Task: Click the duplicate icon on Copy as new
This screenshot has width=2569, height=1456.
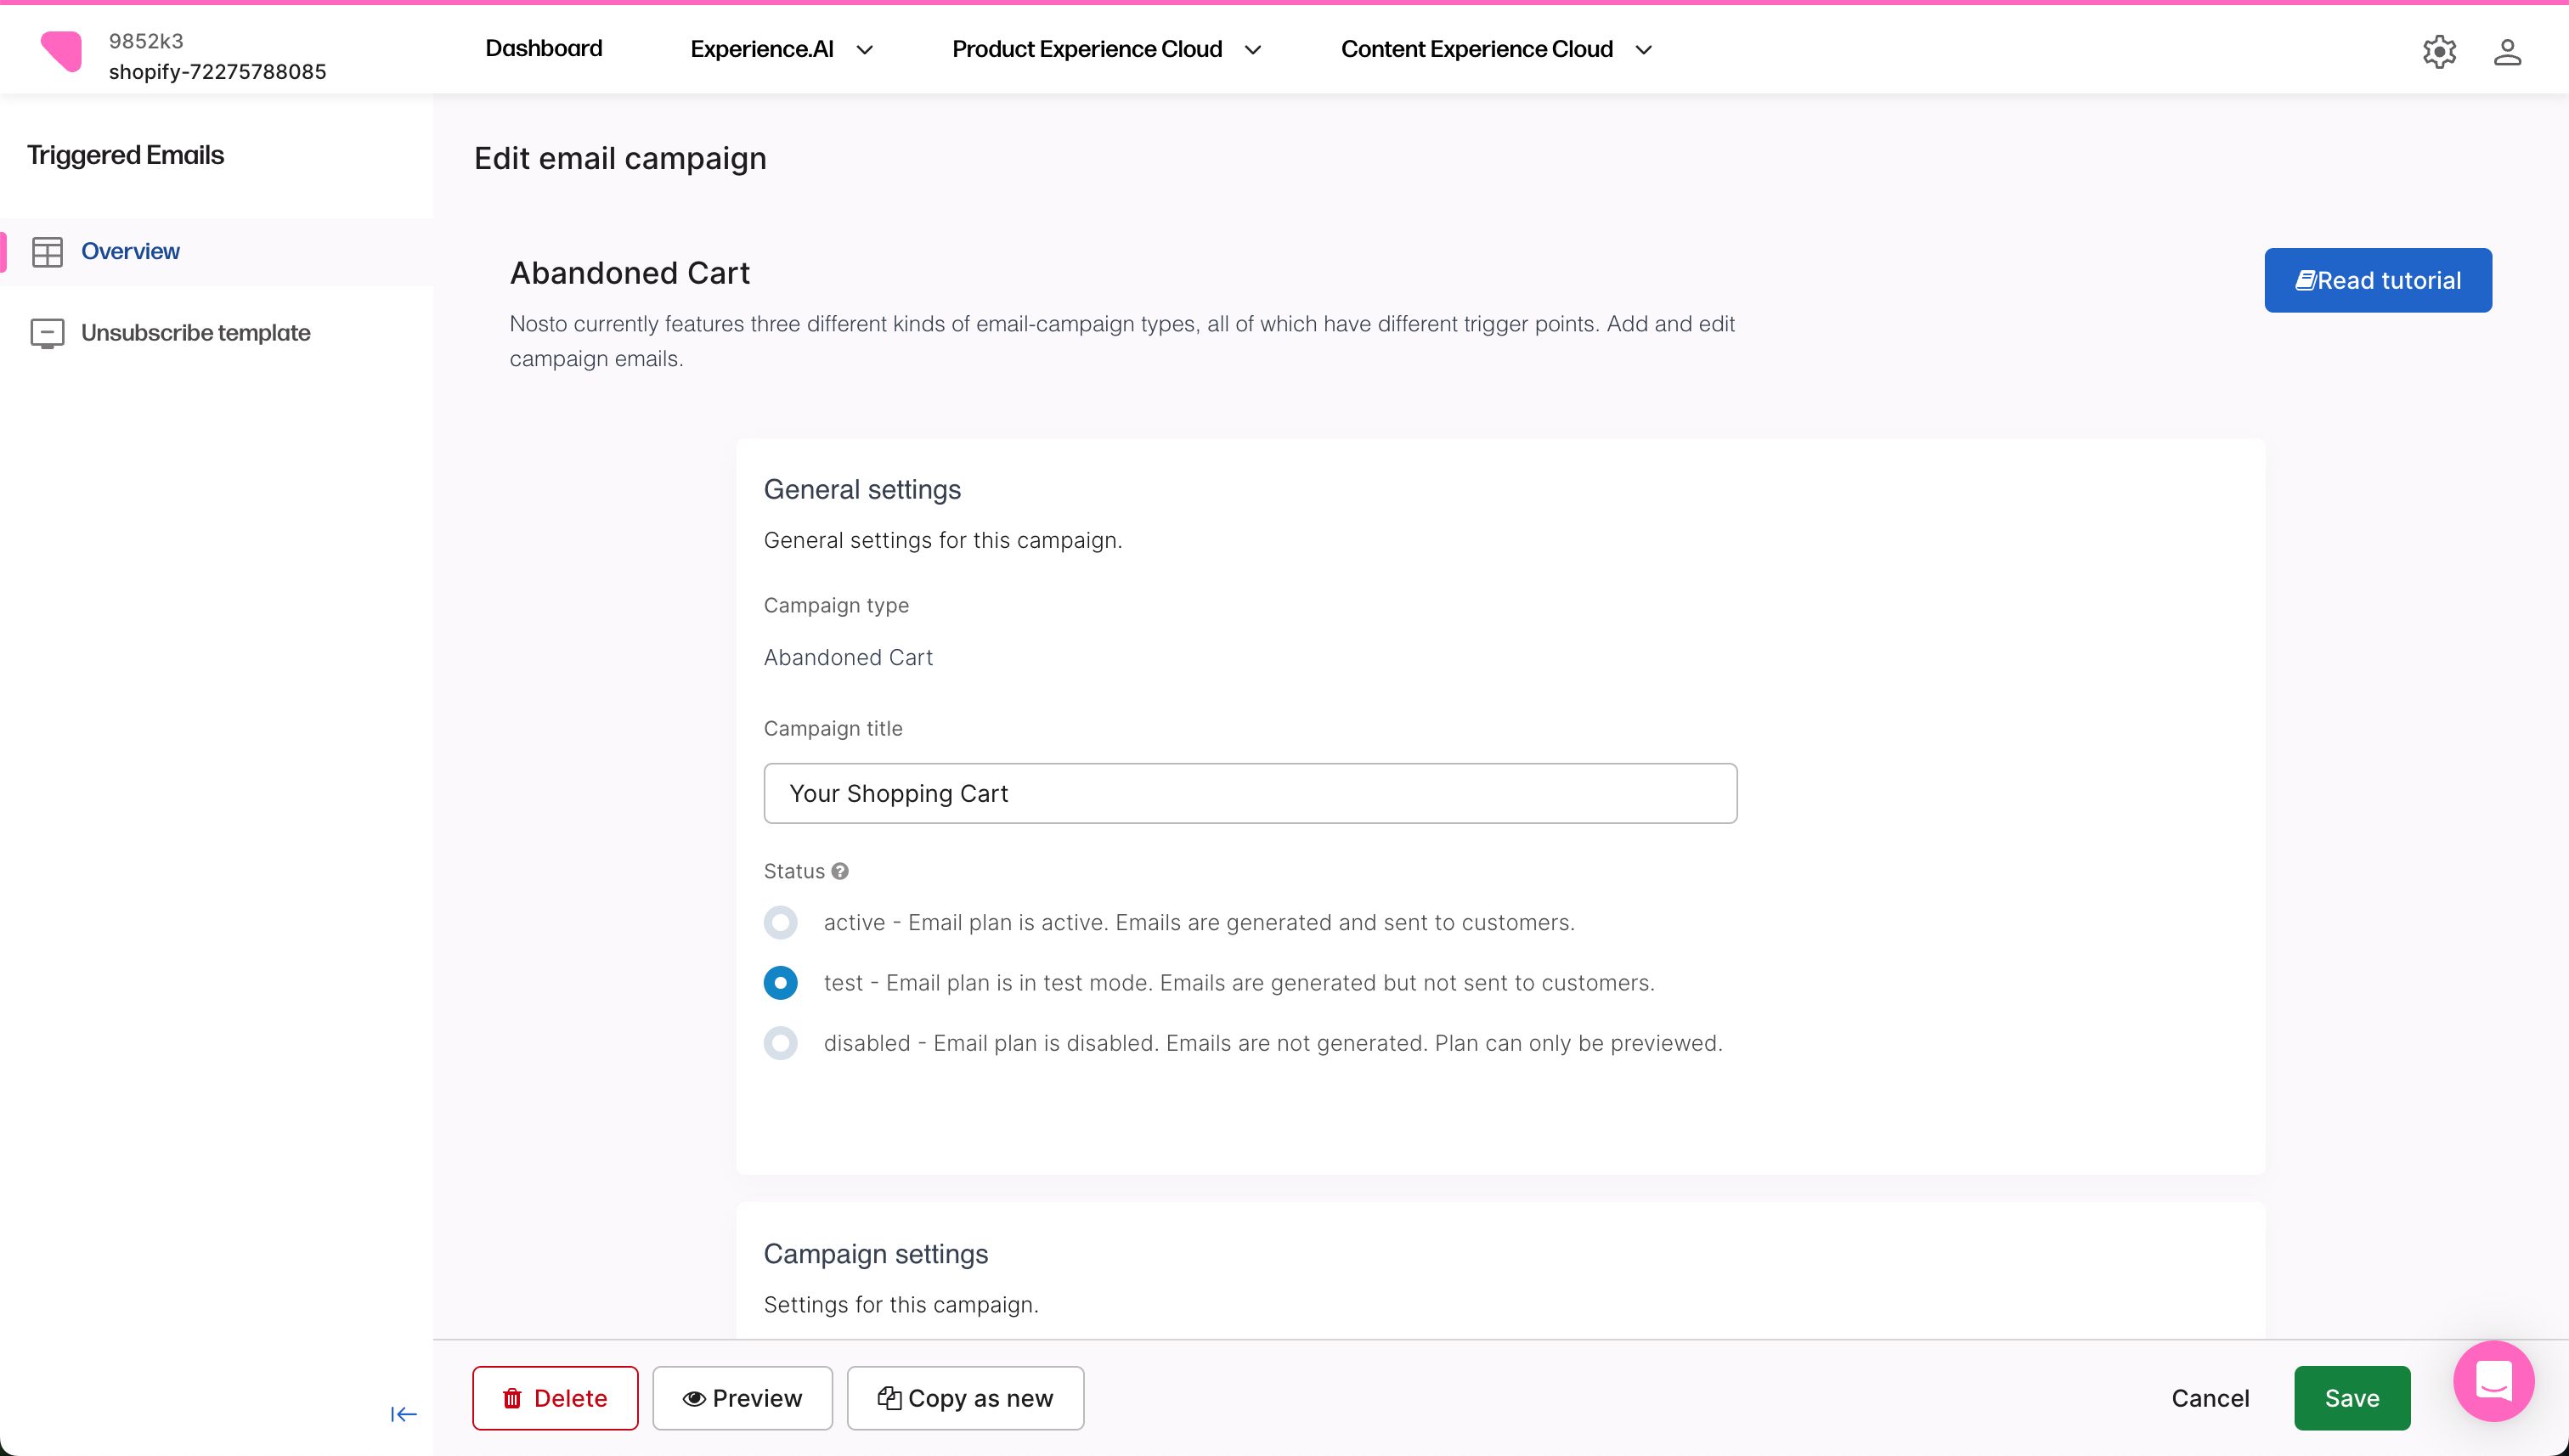Action: click(x=890, y=1398)
